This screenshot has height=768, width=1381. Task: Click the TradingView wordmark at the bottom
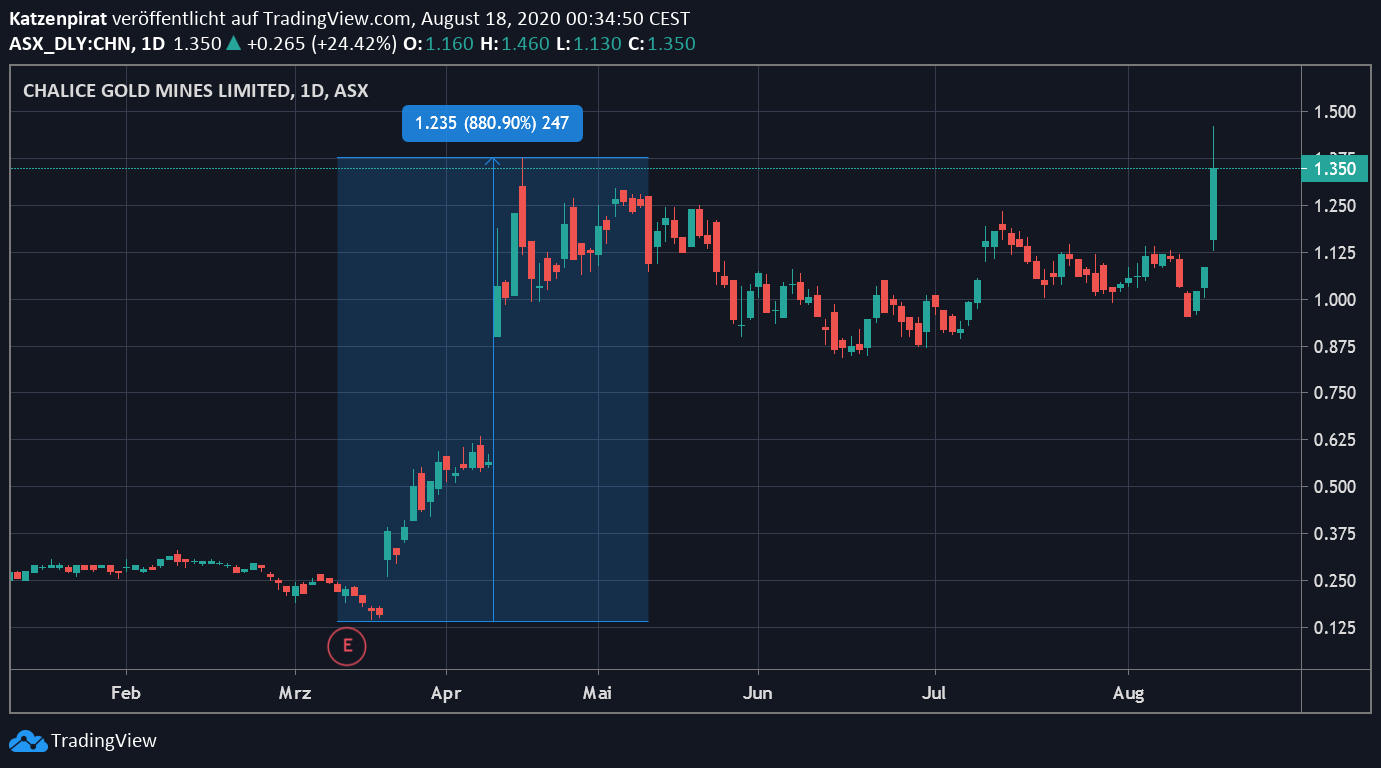(x=104, y=741)
